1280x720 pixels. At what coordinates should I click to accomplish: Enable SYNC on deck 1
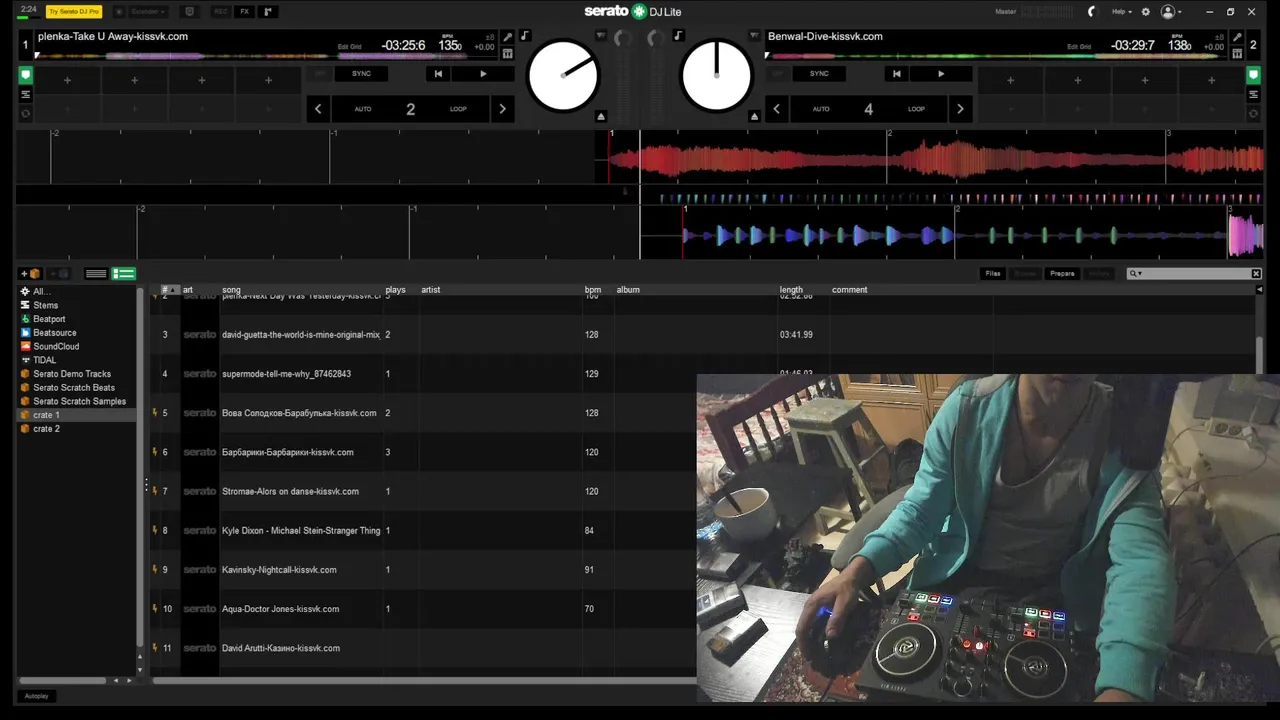[x=361, y=73]
